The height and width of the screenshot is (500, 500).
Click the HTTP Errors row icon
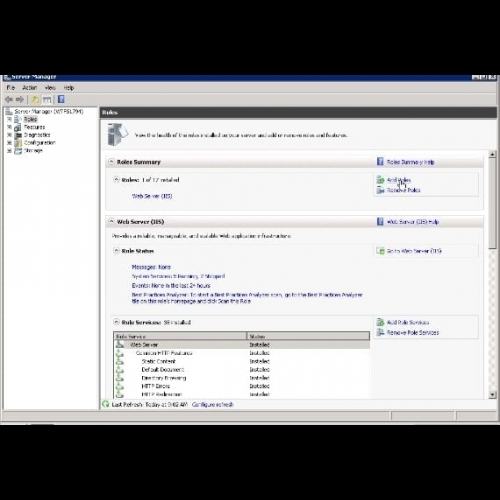click(120, 386)
